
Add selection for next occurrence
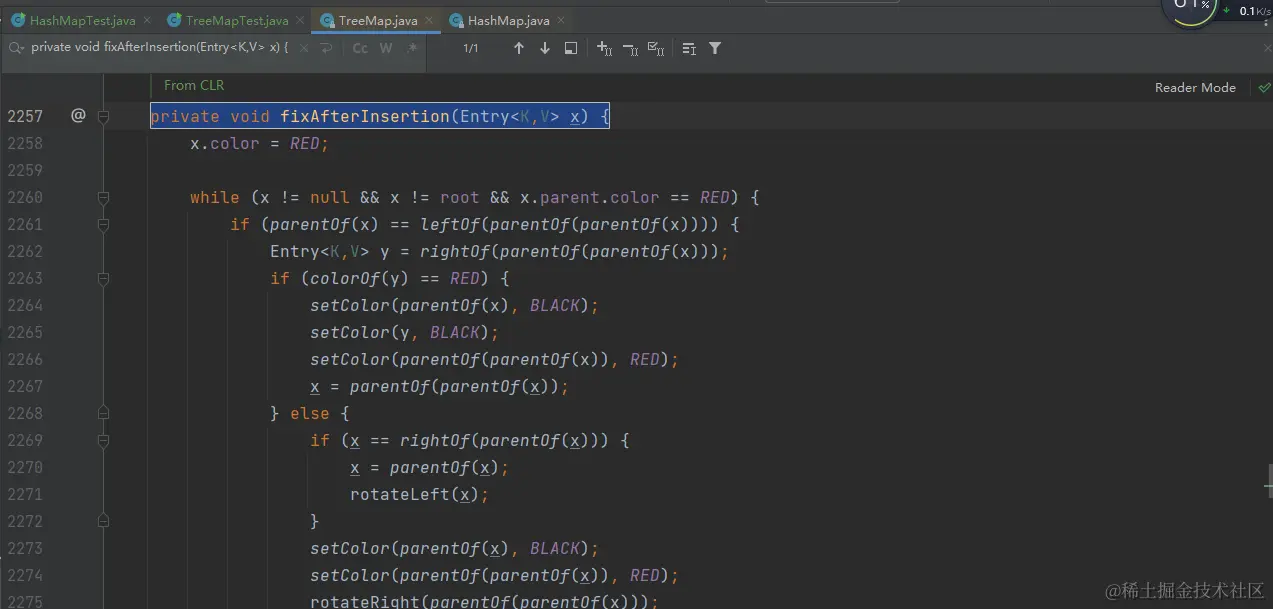pos(604,48)
